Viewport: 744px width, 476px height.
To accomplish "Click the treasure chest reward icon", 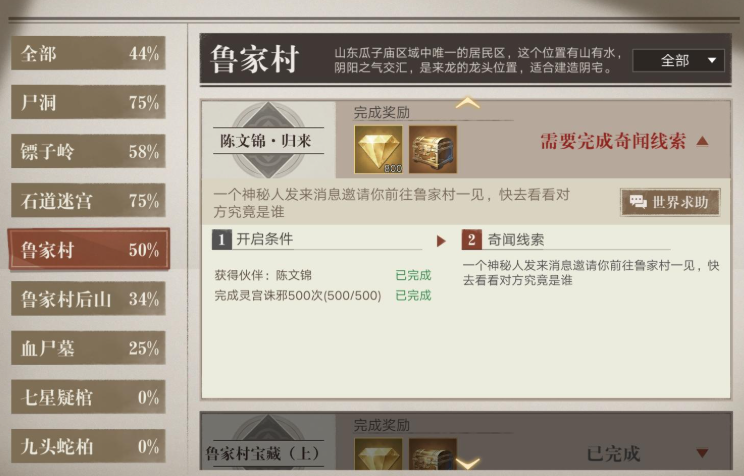I will 433,149.
